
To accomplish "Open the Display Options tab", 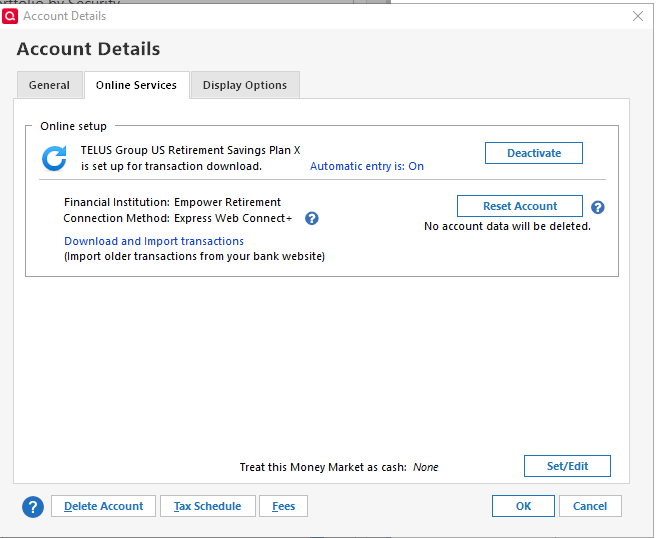I will [x=245, y=85].
